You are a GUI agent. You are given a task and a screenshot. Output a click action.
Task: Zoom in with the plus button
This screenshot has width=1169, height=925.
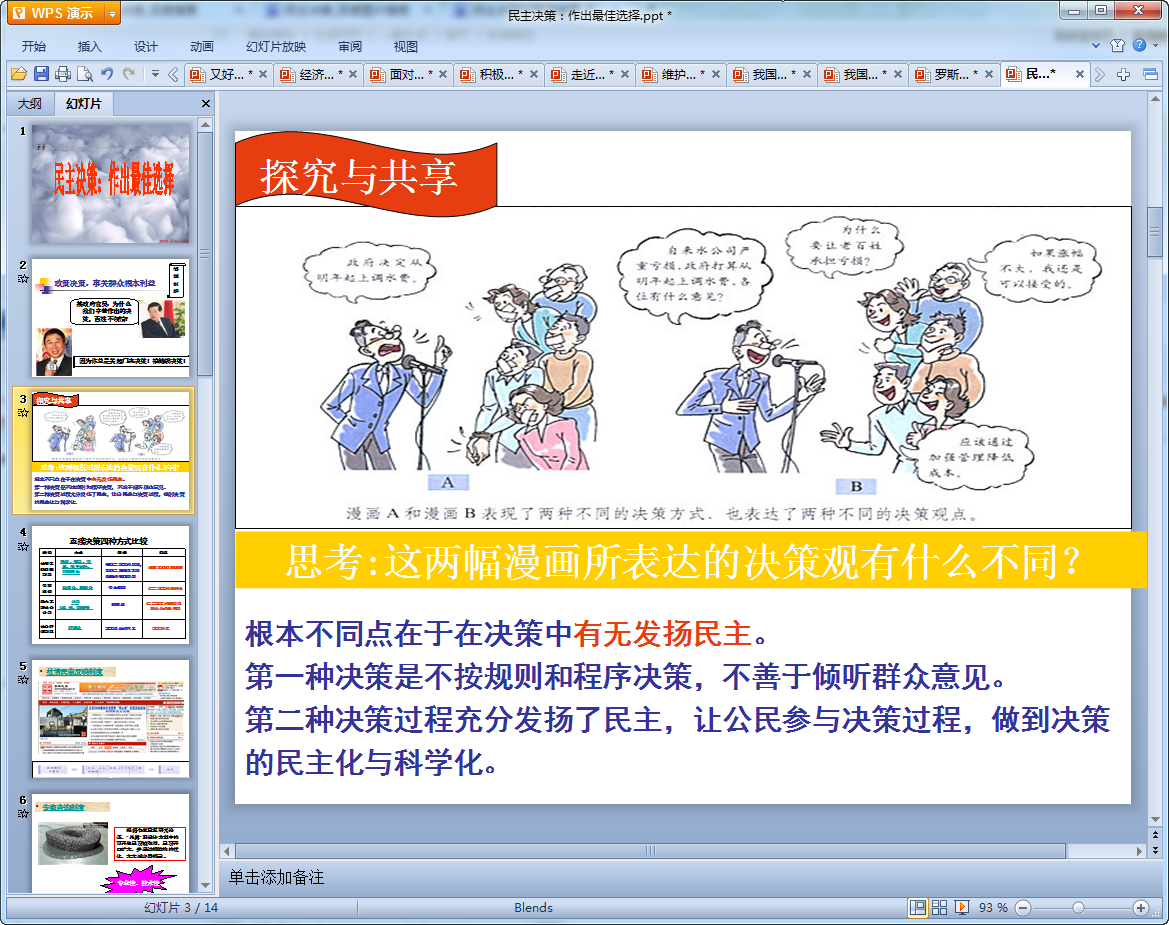[x=1140, y=907]
